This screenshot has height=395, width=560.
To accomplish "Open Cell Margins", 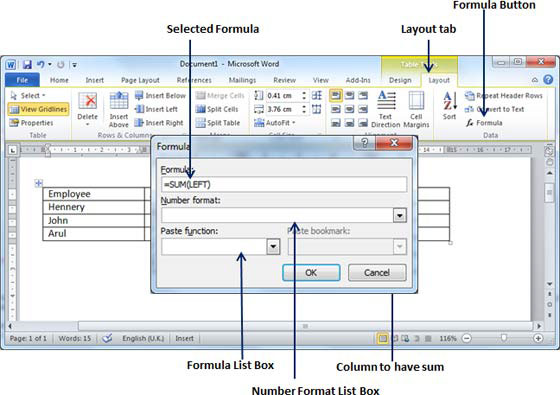I will [x=416, y=109].
